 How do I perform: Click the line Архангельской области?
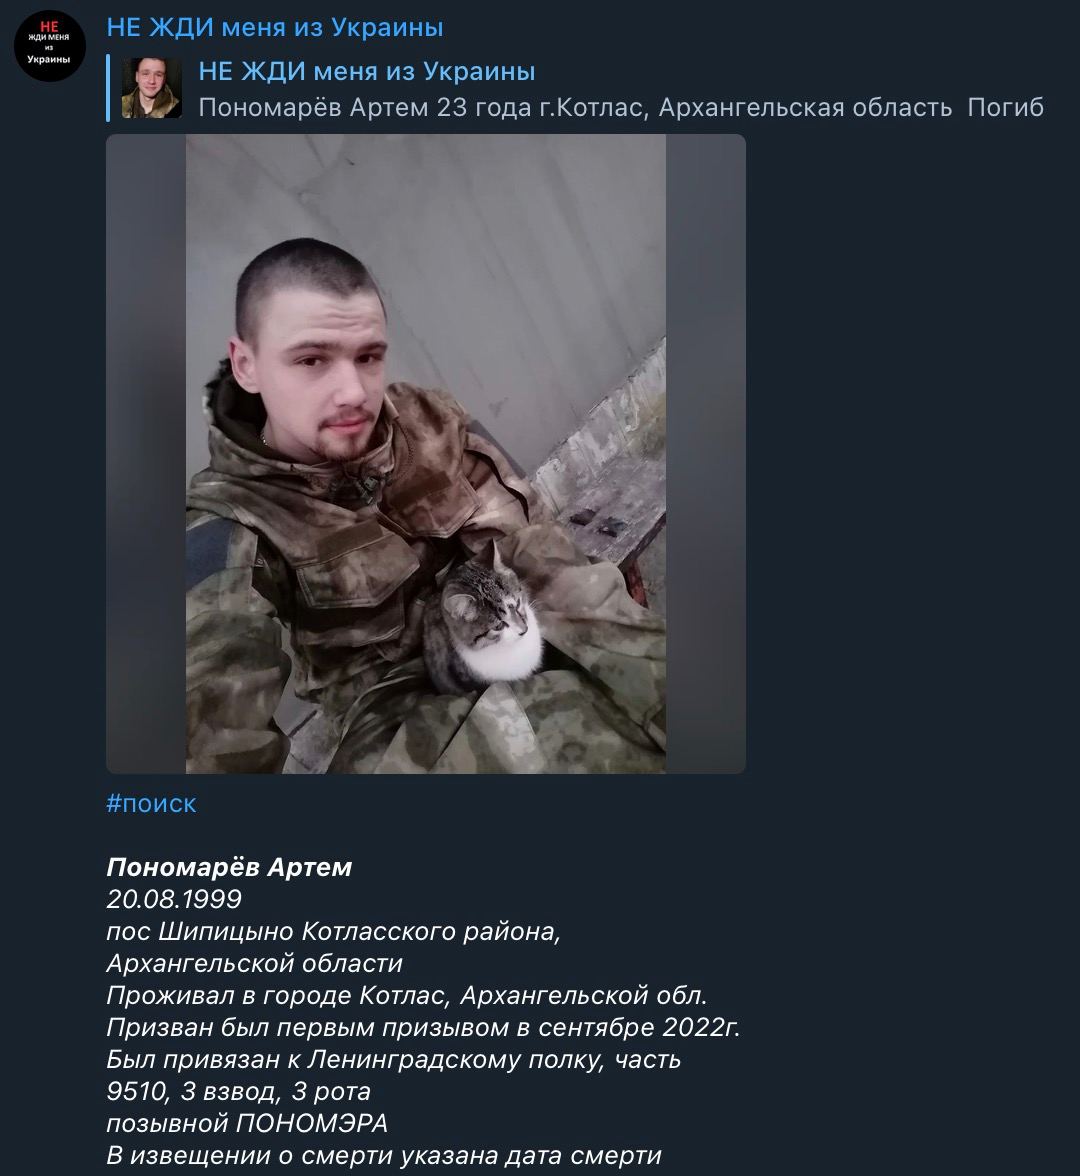click(255, 963)
